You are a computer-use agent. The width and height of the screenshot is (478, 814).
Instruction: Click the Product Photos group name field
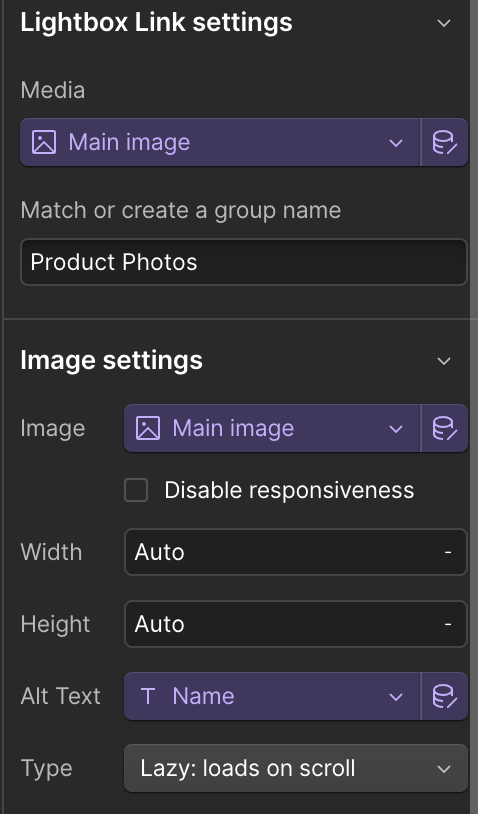244,262
